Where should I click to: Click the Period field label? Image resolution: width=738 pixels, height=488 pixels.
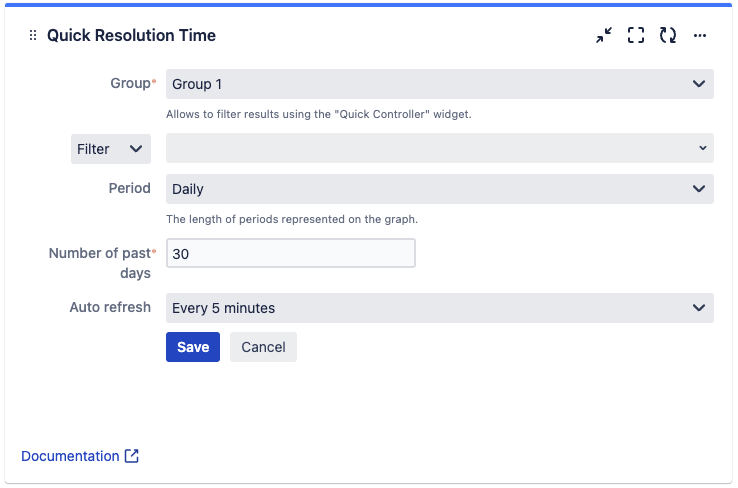[x=130, y=188]
